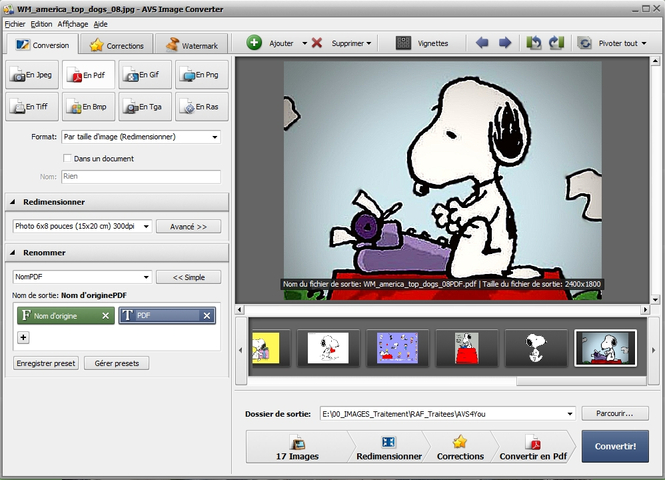Click the green Ajouter plus icon

pyautogui.click(x=254, y=43)
